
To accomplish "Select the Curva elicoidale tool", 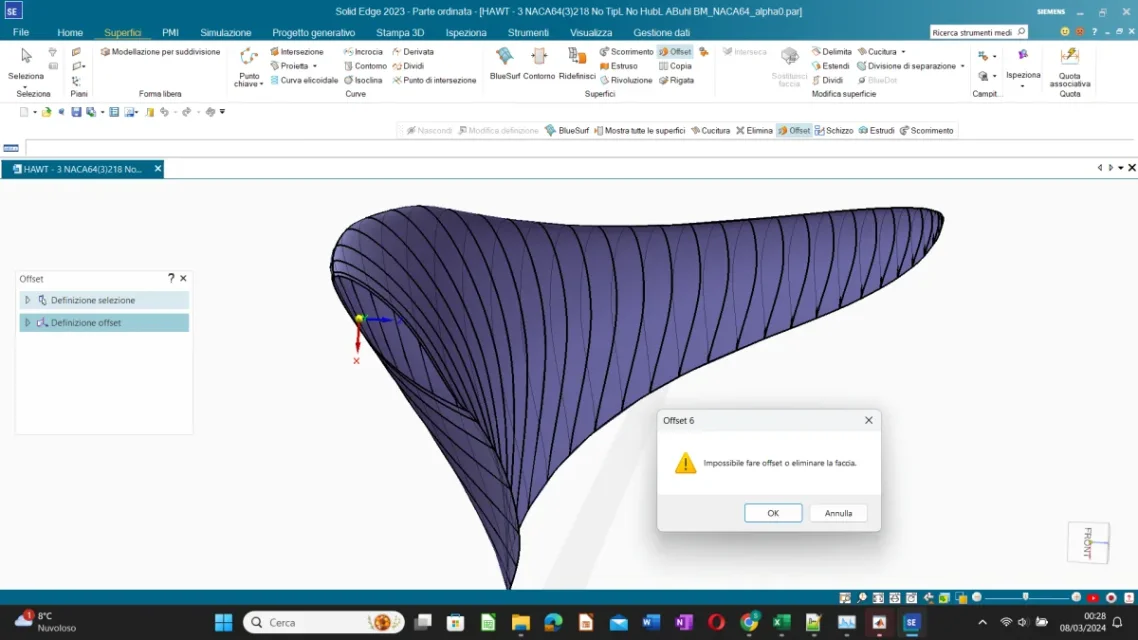I will coord(304,81).
